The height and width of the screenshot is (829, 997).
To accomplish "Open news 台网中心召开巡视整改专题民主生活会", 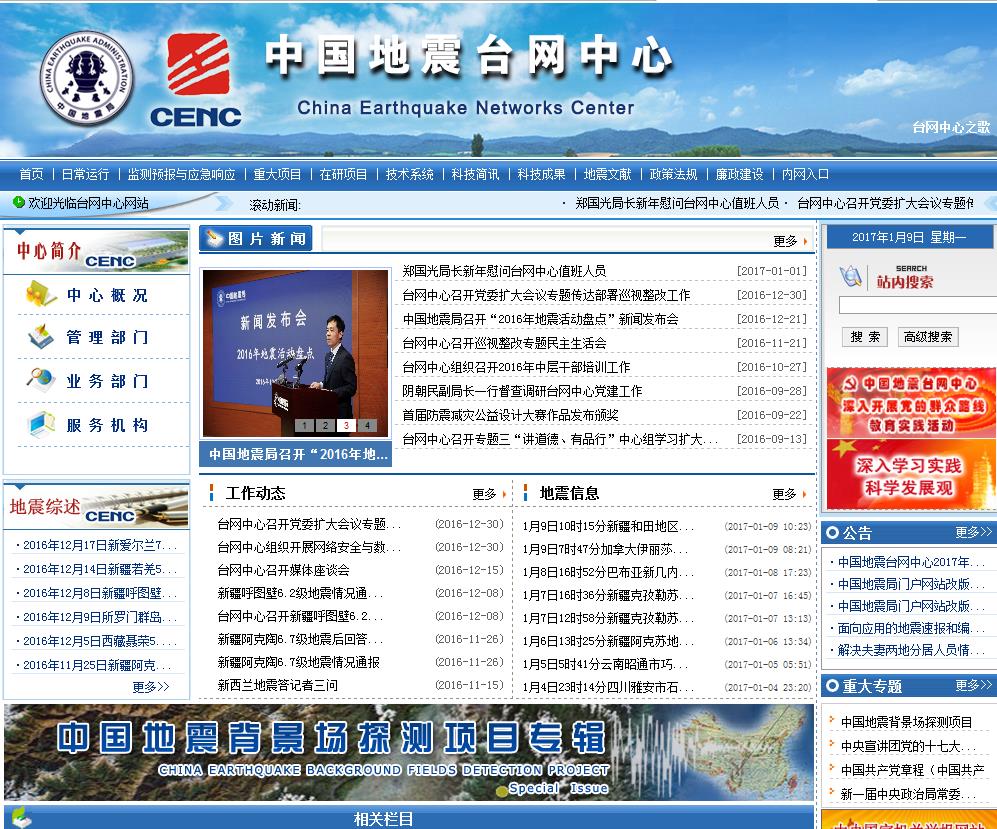I will pyautogui.click(x=504, y=343).
